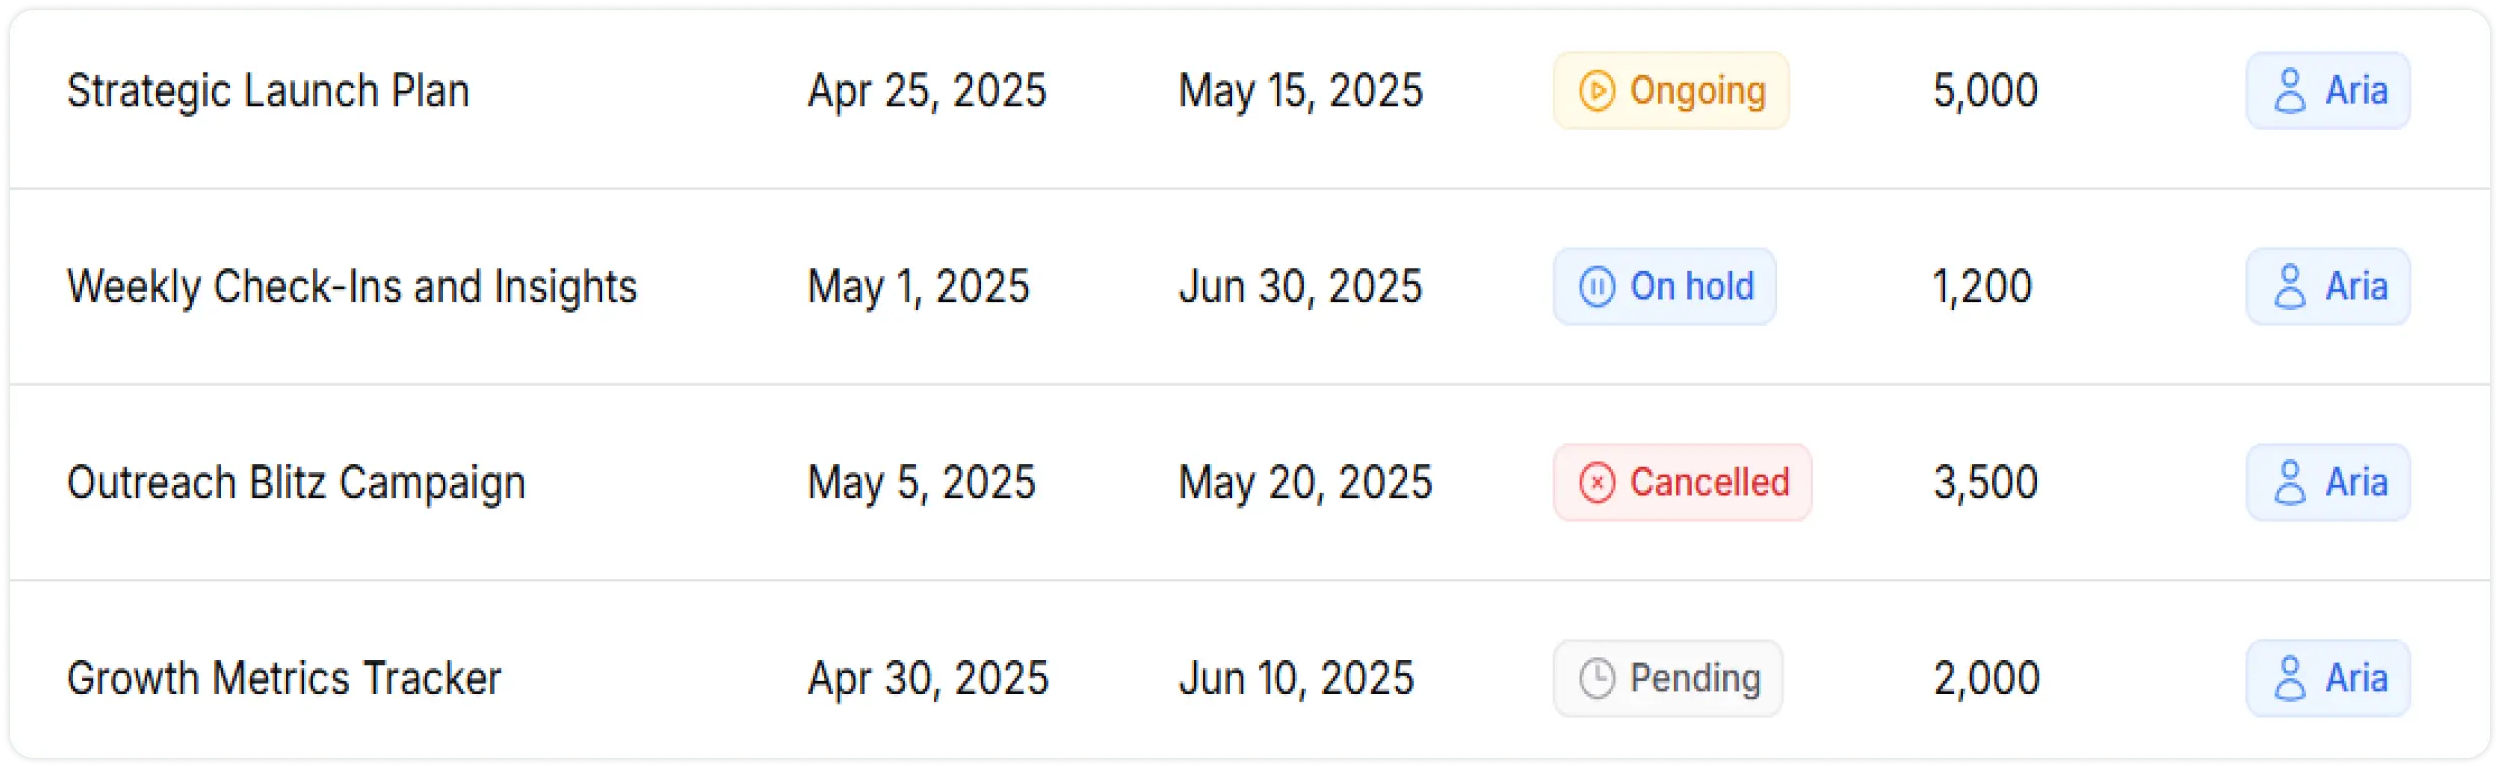Select the Outreach Blitz Campaign name

[296, 483]
